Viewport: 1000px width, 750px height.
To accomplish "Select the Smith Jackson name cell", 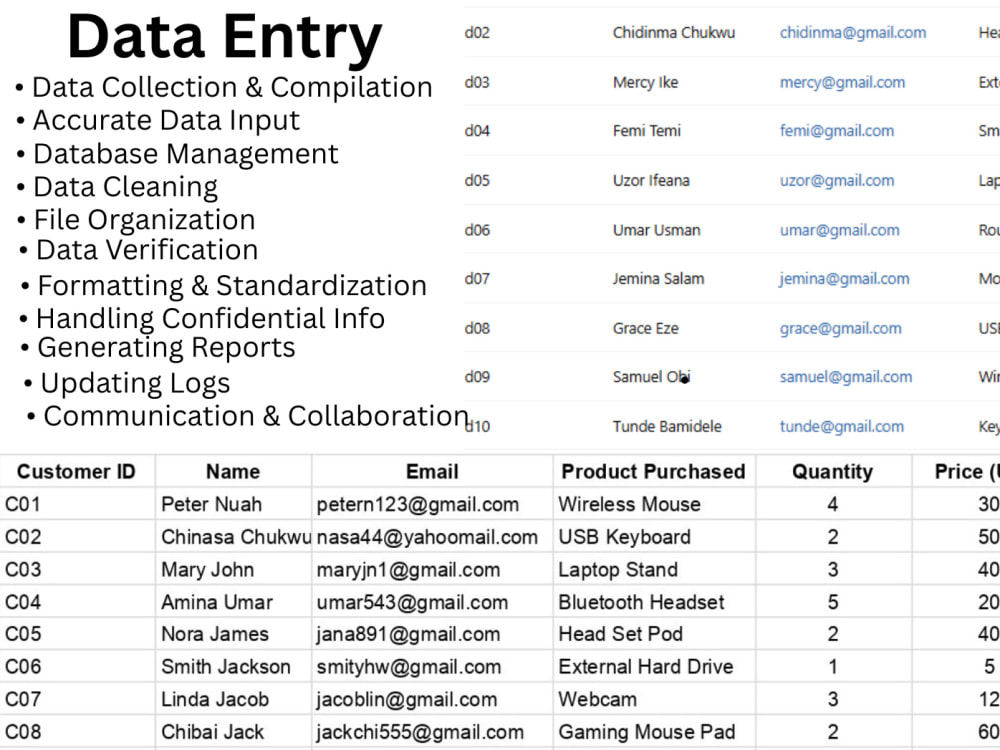I will [233, 666].
